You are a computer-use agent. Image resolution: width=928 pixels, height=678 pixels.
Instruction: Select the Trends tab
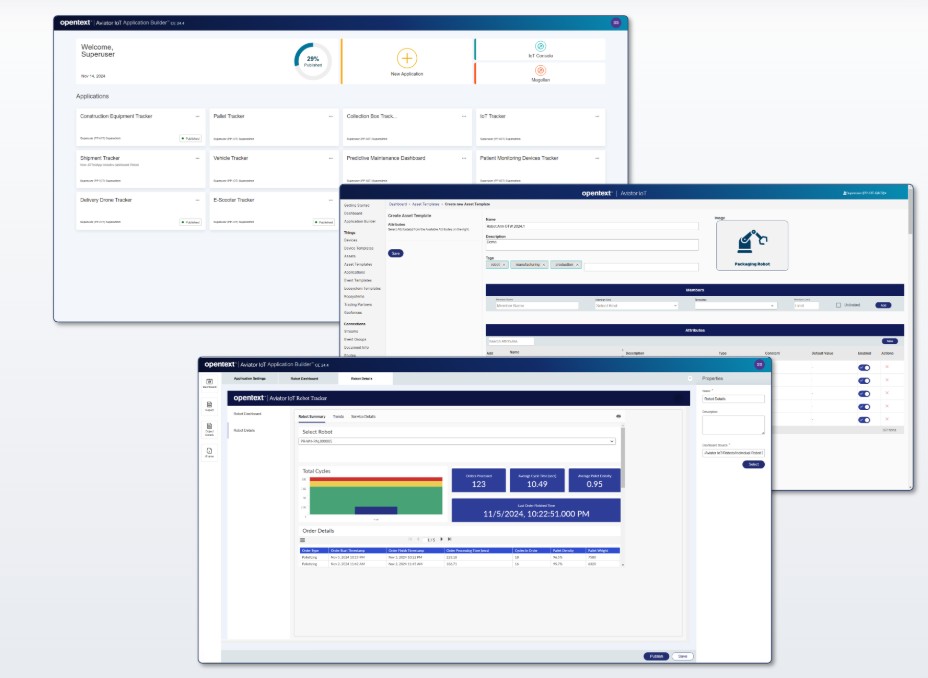(339, 415)
